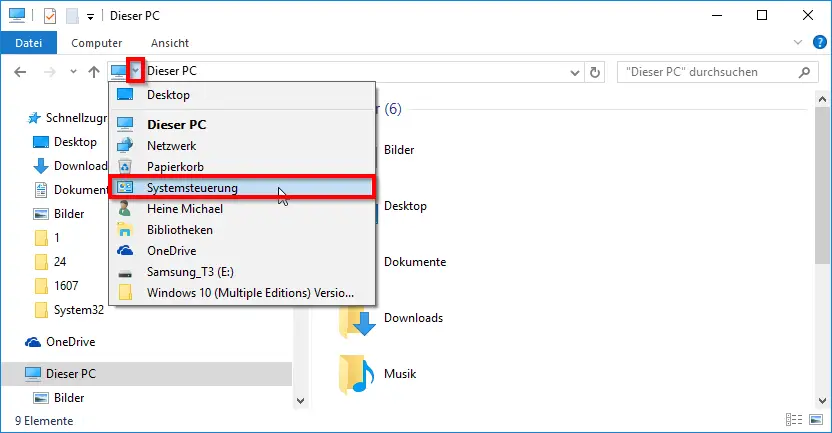
Task: Choose Samsung_T3 (E:) from the dropdown list
Action: pyautogui.click(x=242, y=272)
